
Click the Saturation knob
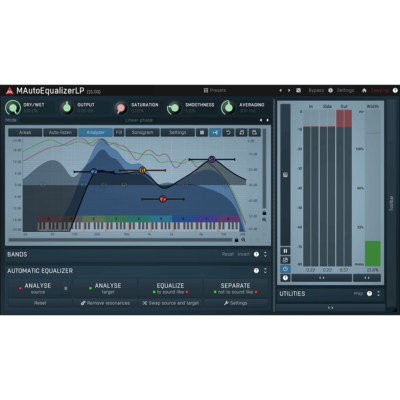click(121, 108)
